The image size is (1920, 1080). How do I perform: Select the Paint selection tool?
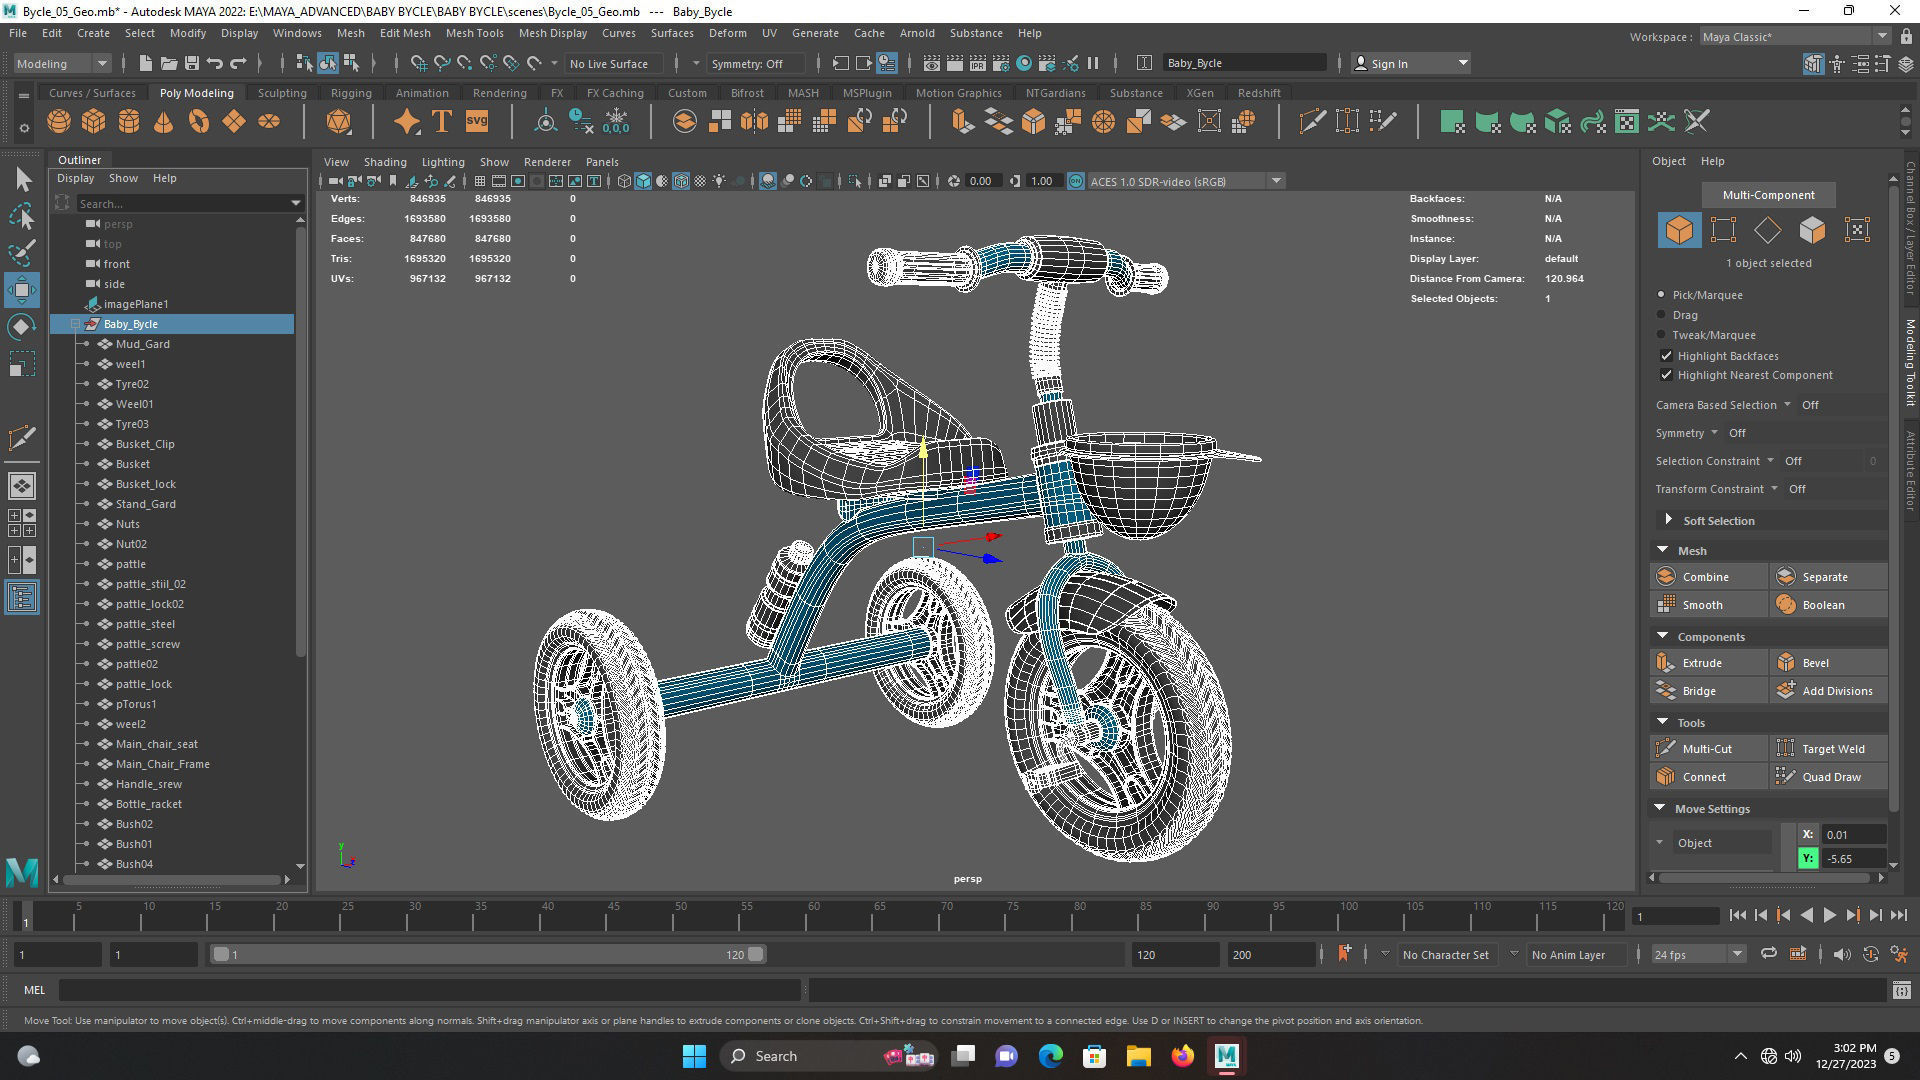(x=22, y=253)
